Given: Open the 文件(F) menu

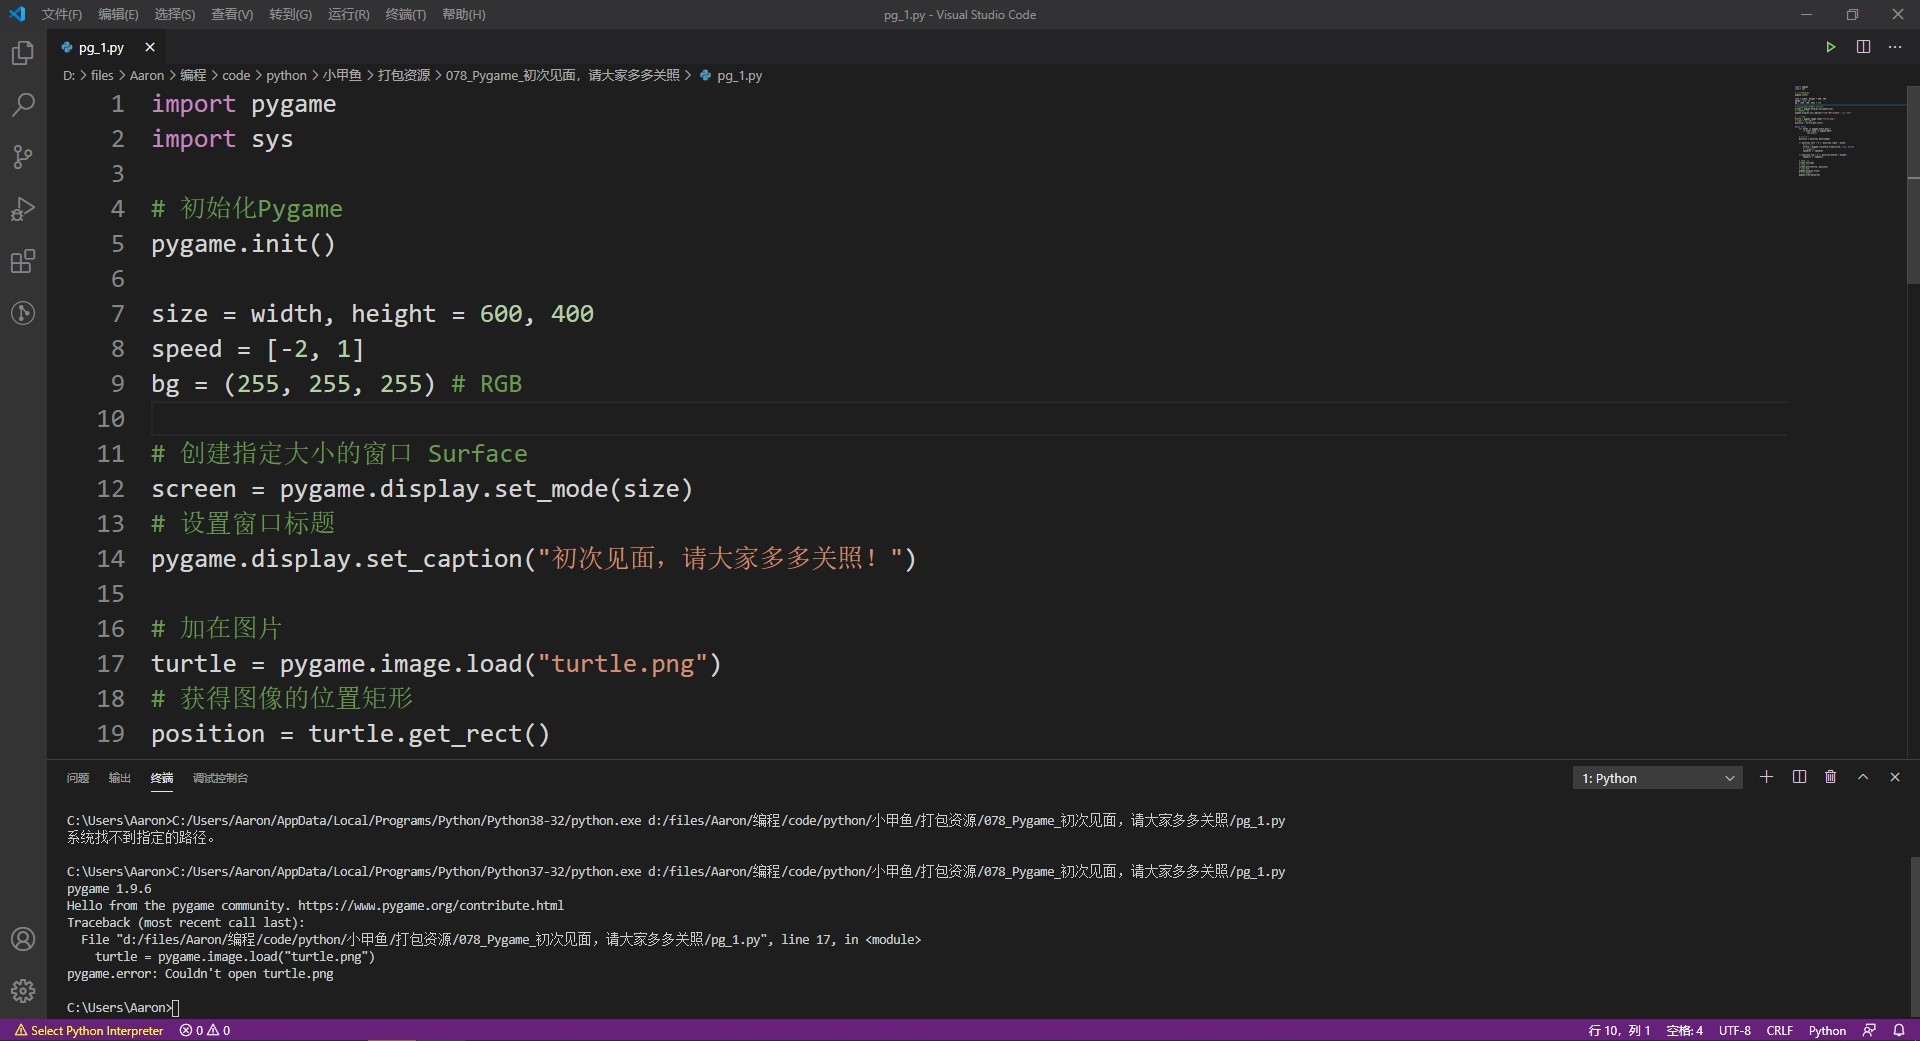Looking at the screenshot, I should tap(62, 14).
